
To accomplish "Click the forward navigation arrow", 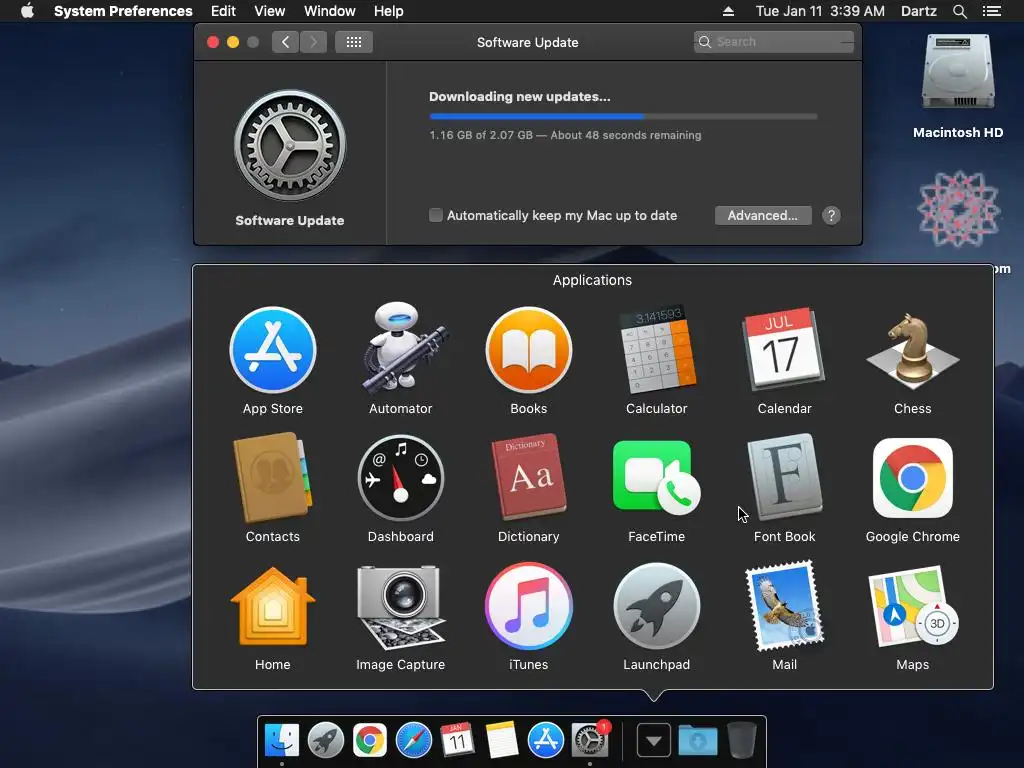I will coord(313,42).
